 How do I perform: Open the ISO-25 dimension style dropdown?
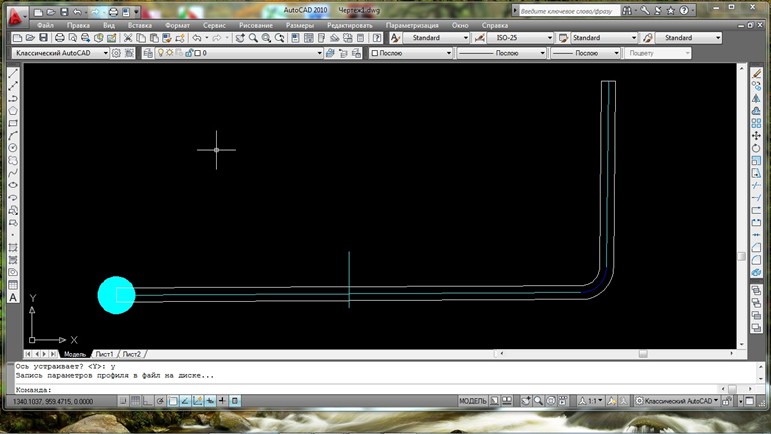click(520, 38)
